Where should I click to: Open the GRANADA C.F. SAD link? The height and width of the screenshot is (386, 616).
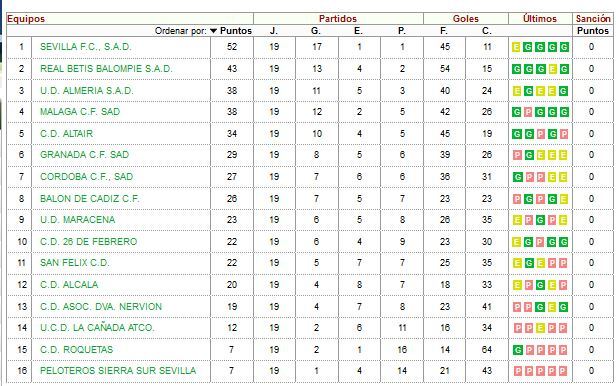pos(84,155)
